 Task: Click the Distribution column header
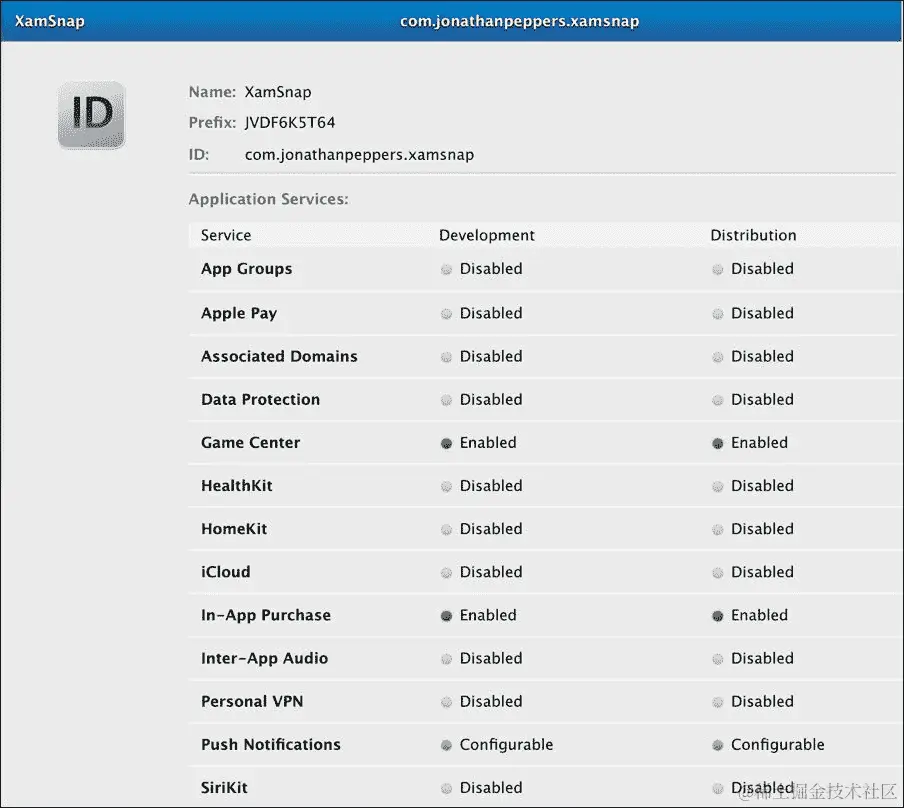pos(753,235)
